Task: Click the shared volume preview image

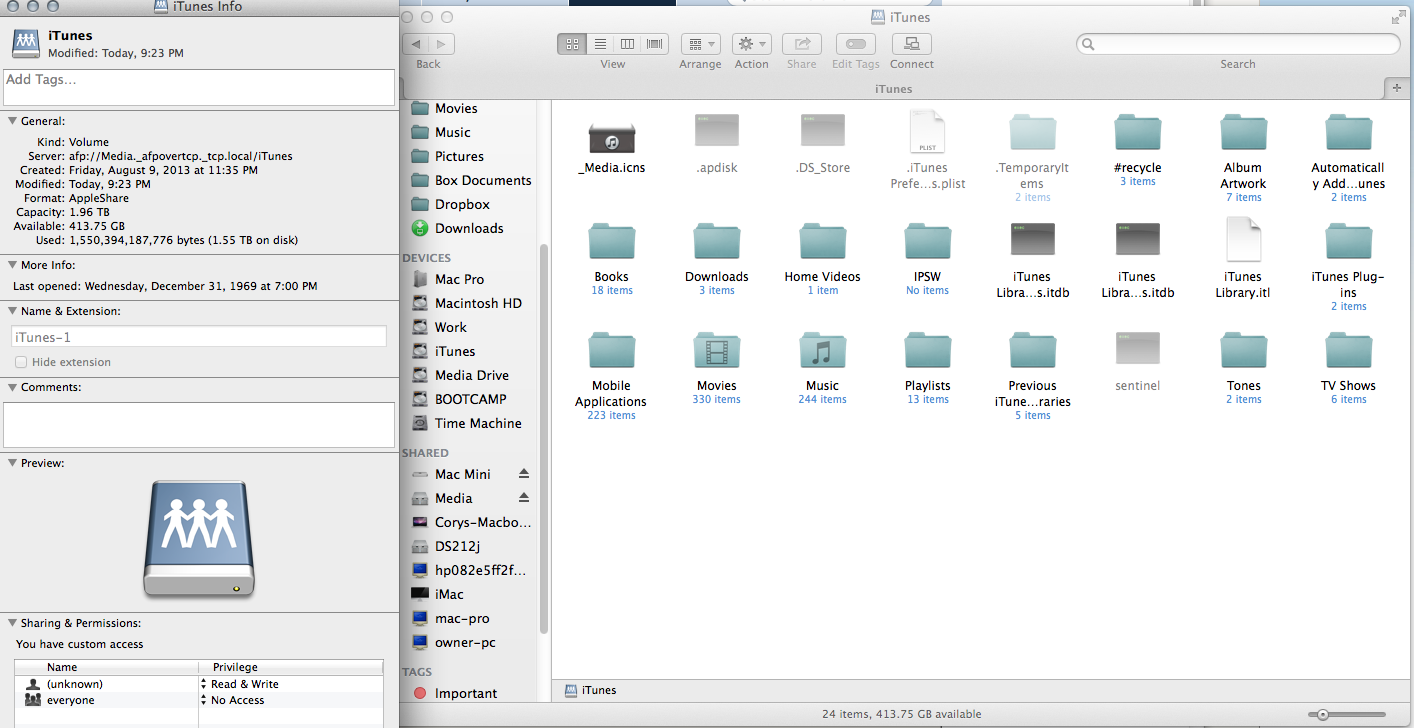Action: pyautogui.click(x=199, y=538)
